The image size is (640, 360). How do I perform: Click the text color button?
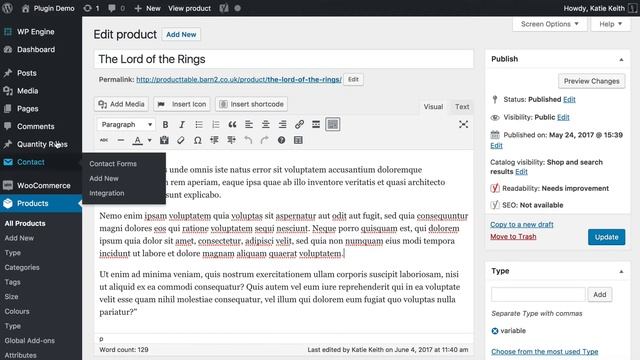pos(138,140)
